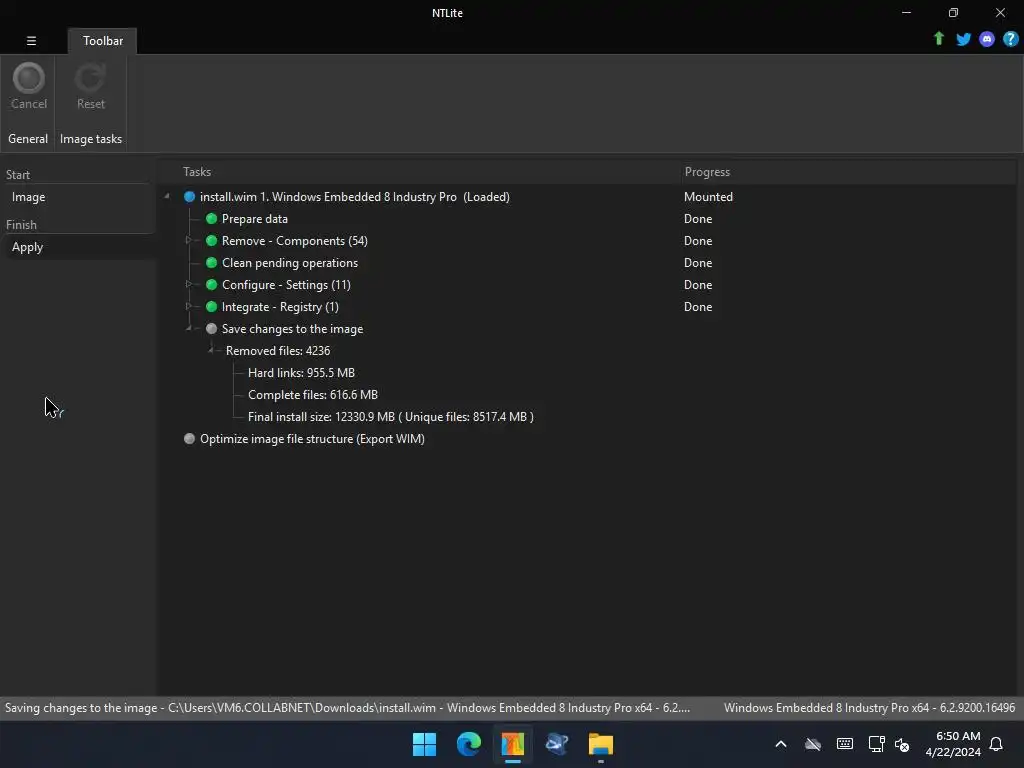Click green status dot for Configure - Settings

coord(211,285)
